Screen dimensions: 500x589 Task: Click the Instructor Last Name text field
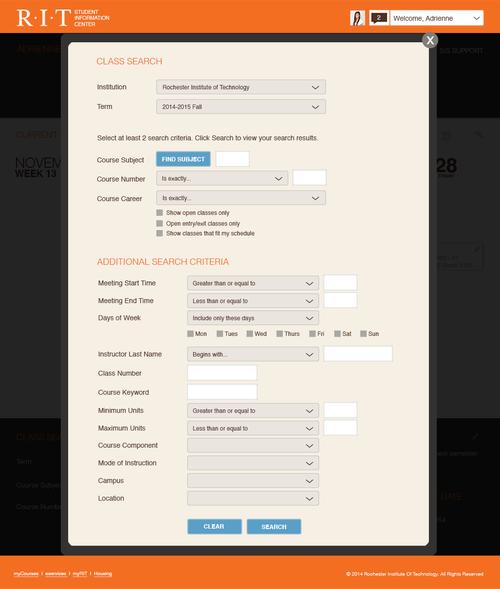[358, 354]
